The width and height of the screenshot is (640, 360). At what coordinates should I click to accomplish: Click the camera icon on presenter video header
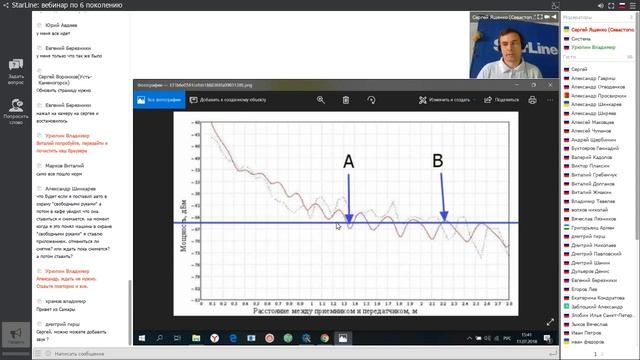[x=547, y=17]
